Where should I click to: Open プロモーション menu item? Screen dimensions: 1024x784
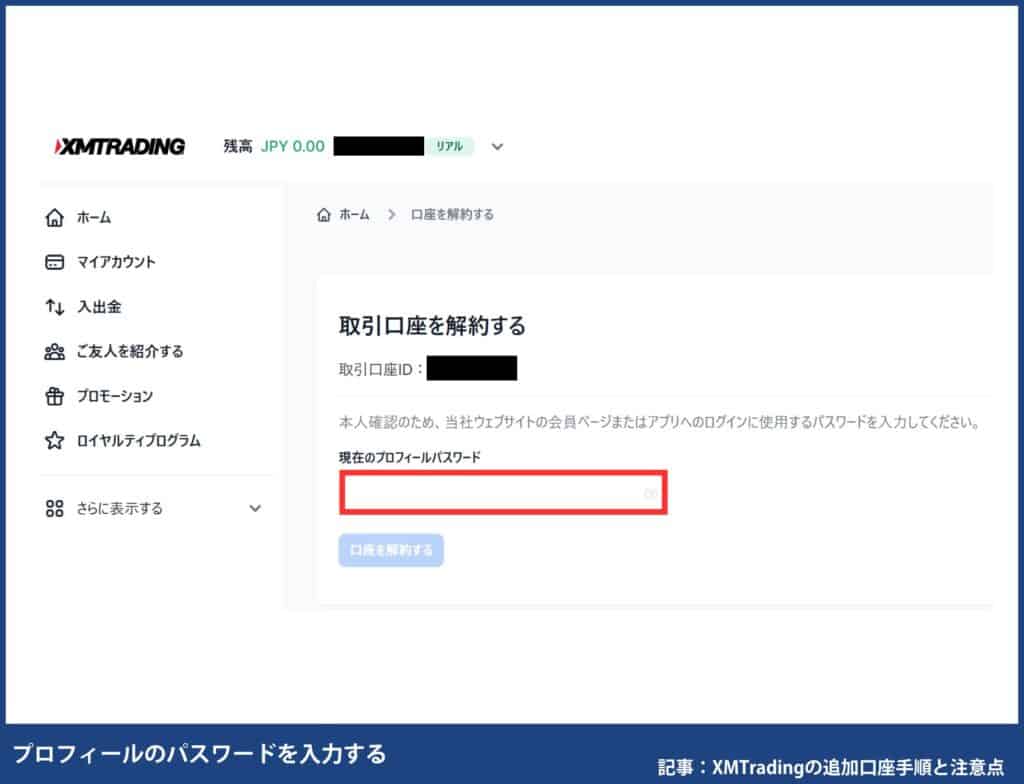click(x=115, y=396)
